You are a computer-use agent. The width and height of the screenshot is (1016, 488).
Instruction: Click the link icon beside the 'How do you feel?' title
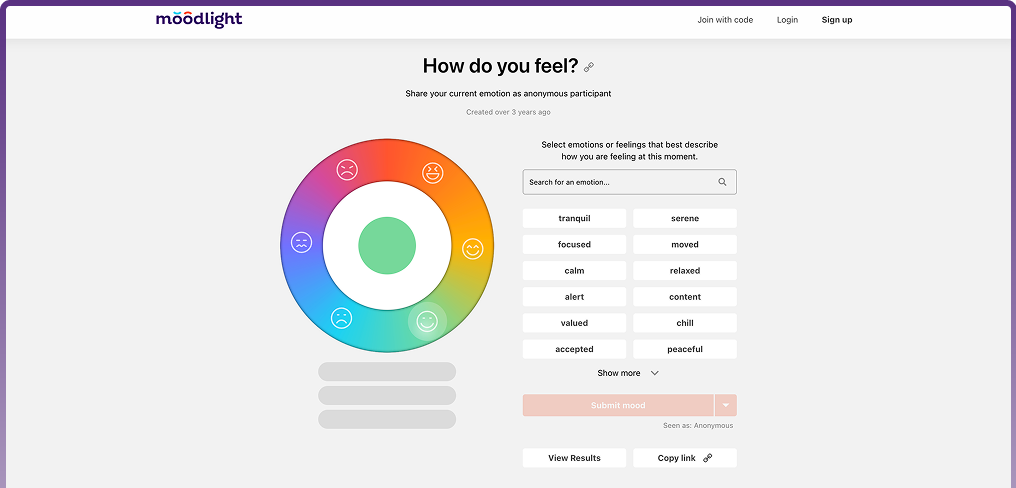(589, 67)
